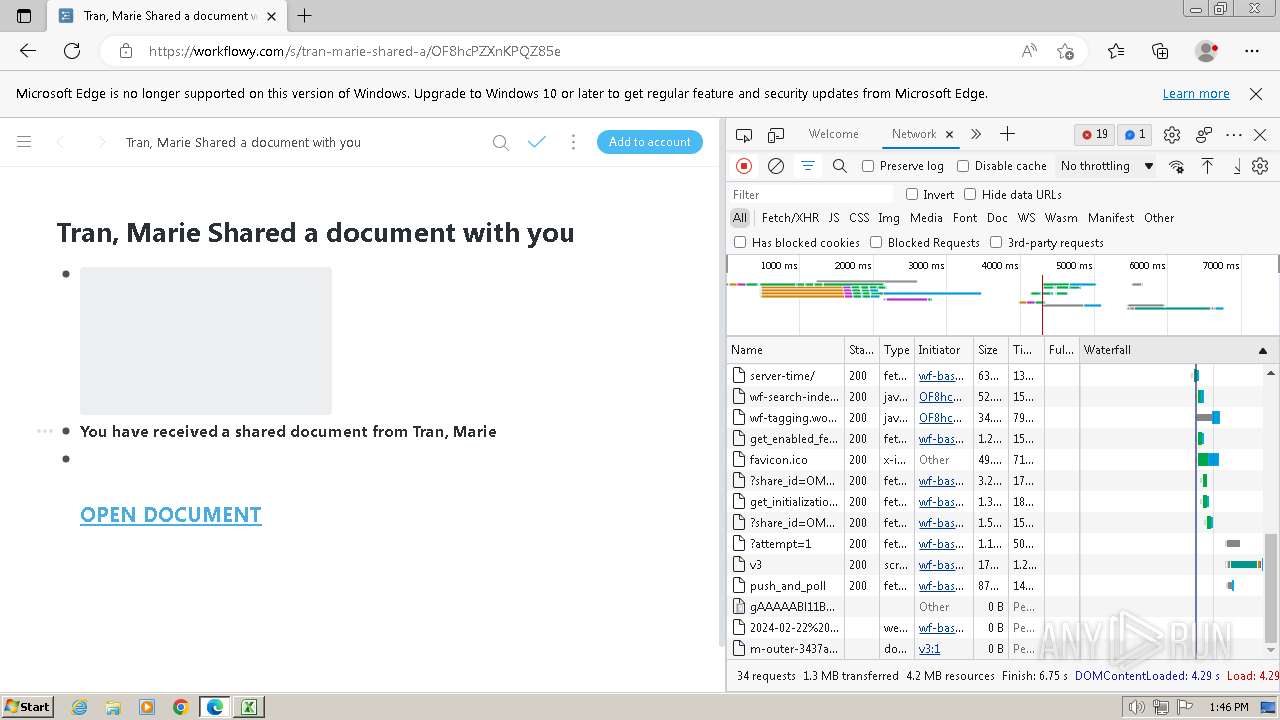1280x720 pixels.
Task: Click the Edge profile avatar icon
Action: click(1206, 51)
